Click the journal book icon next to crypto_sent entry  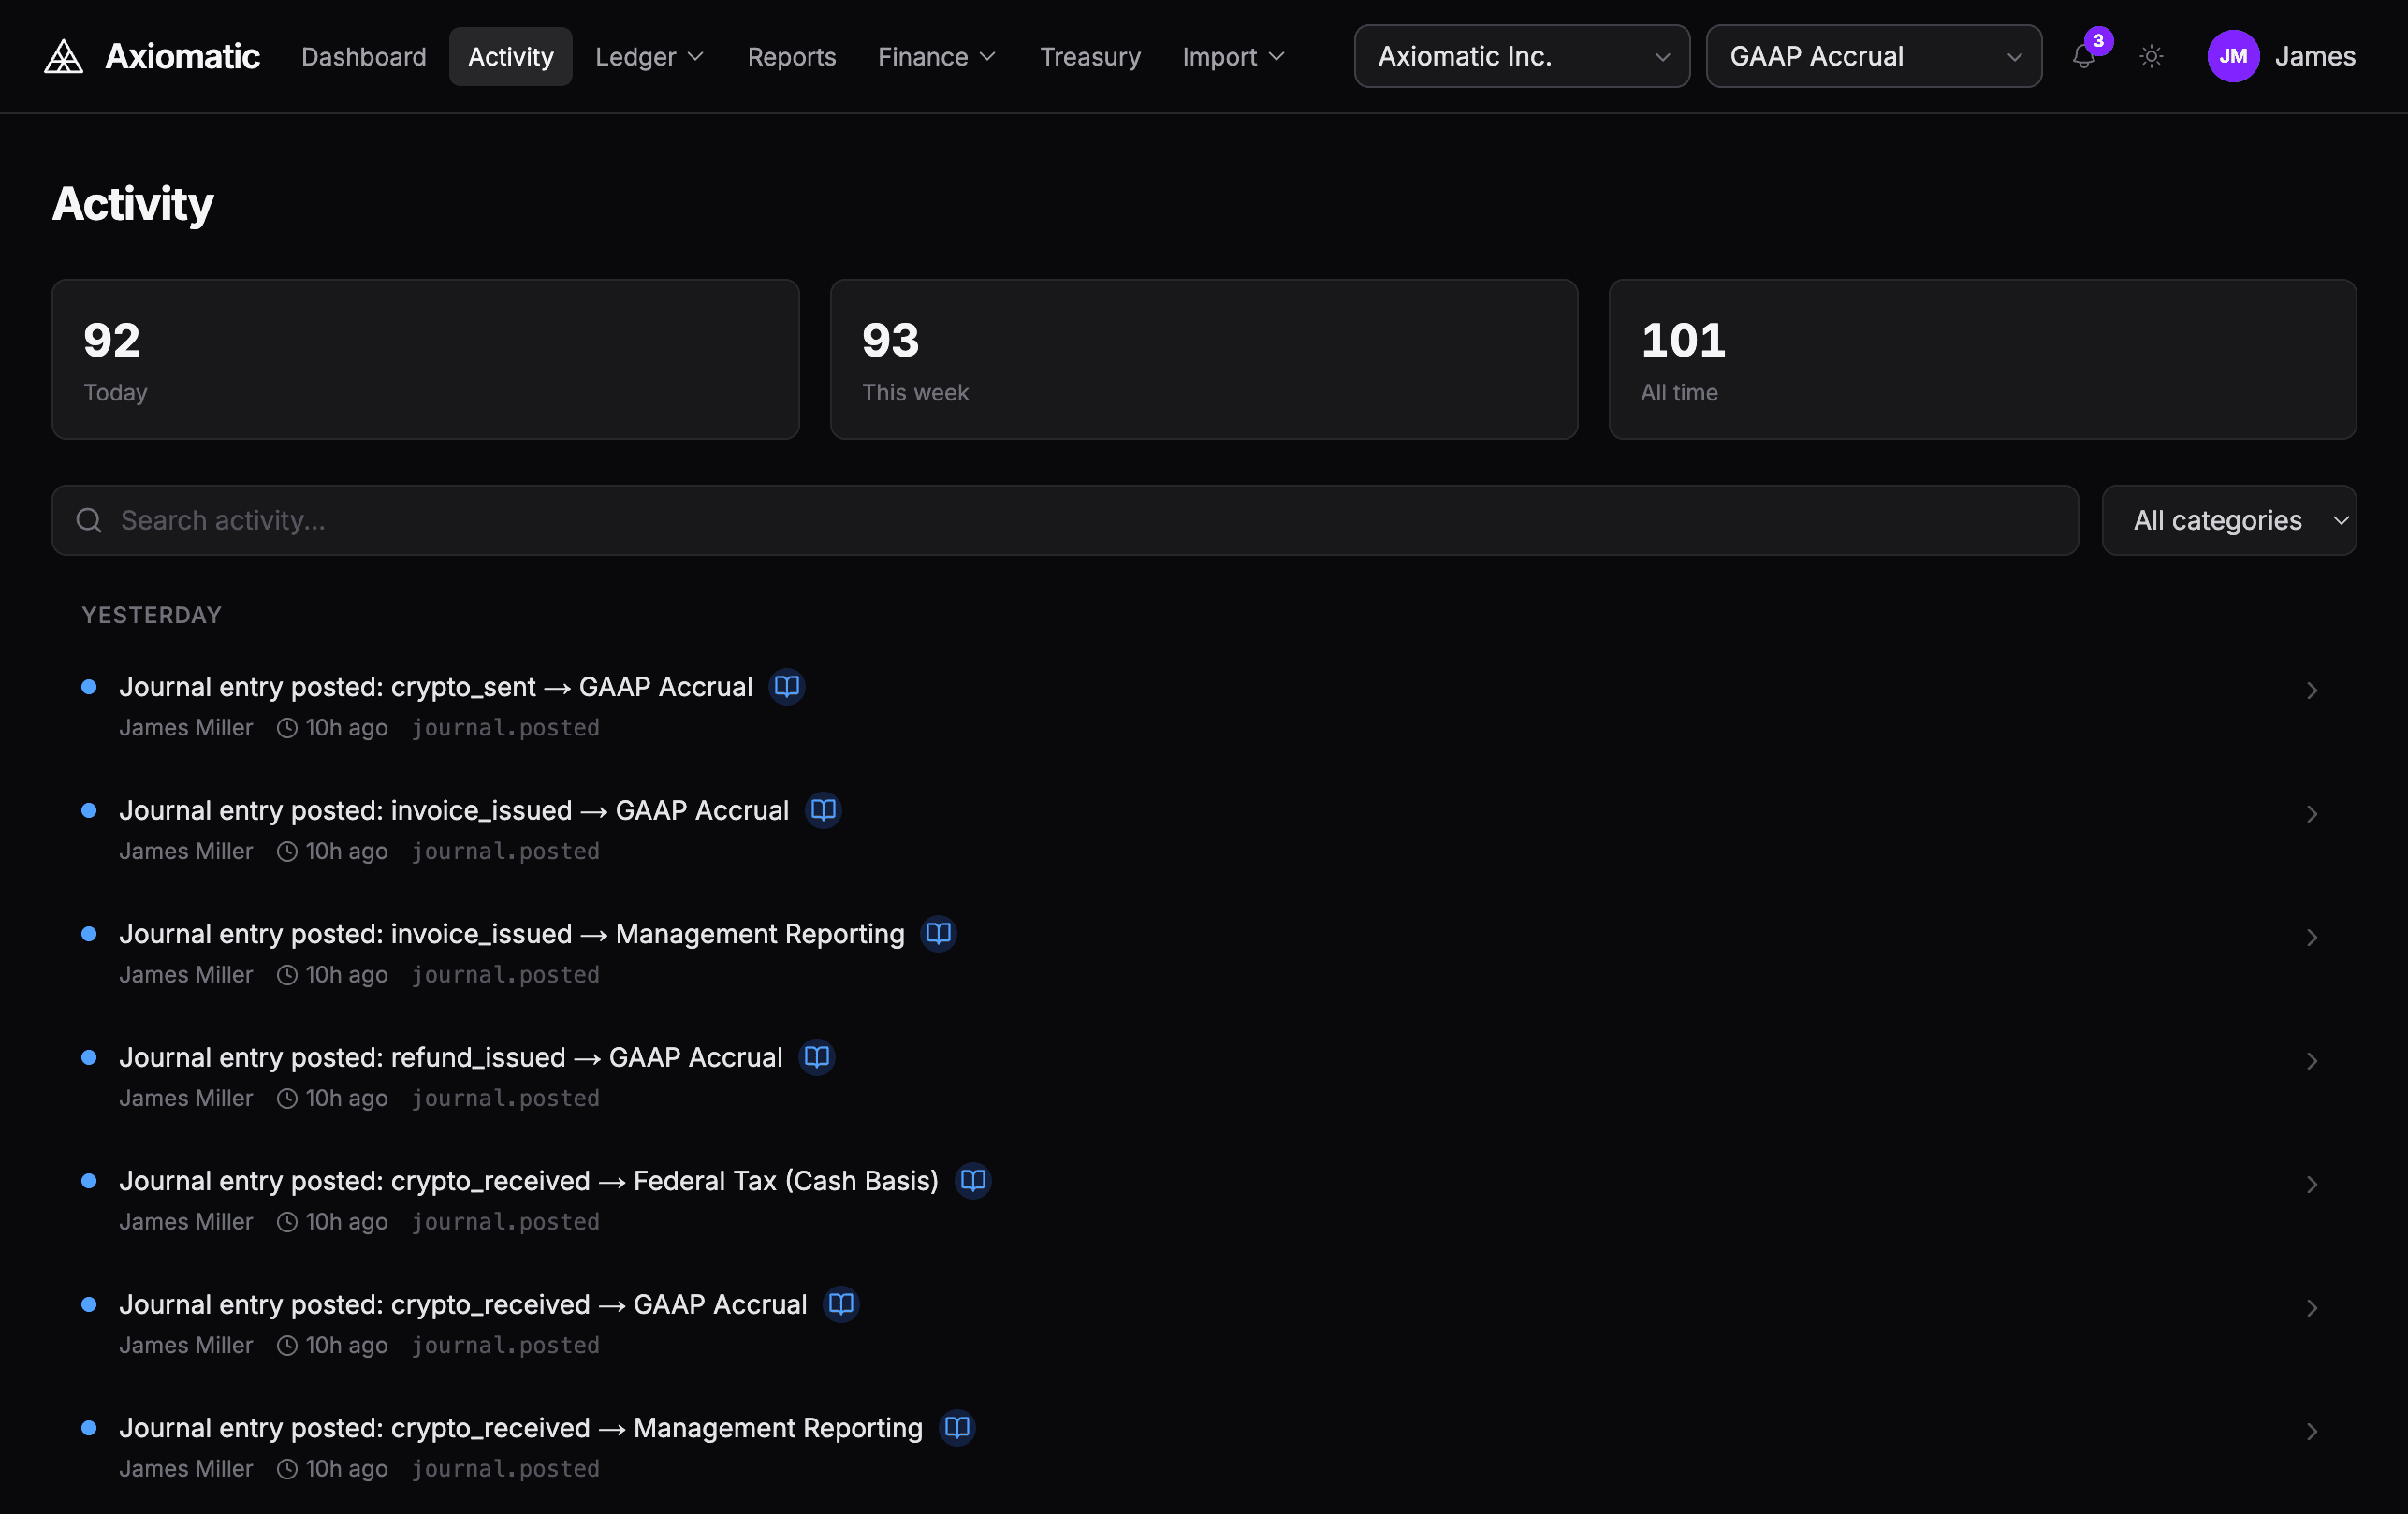(x=786, y=687)
